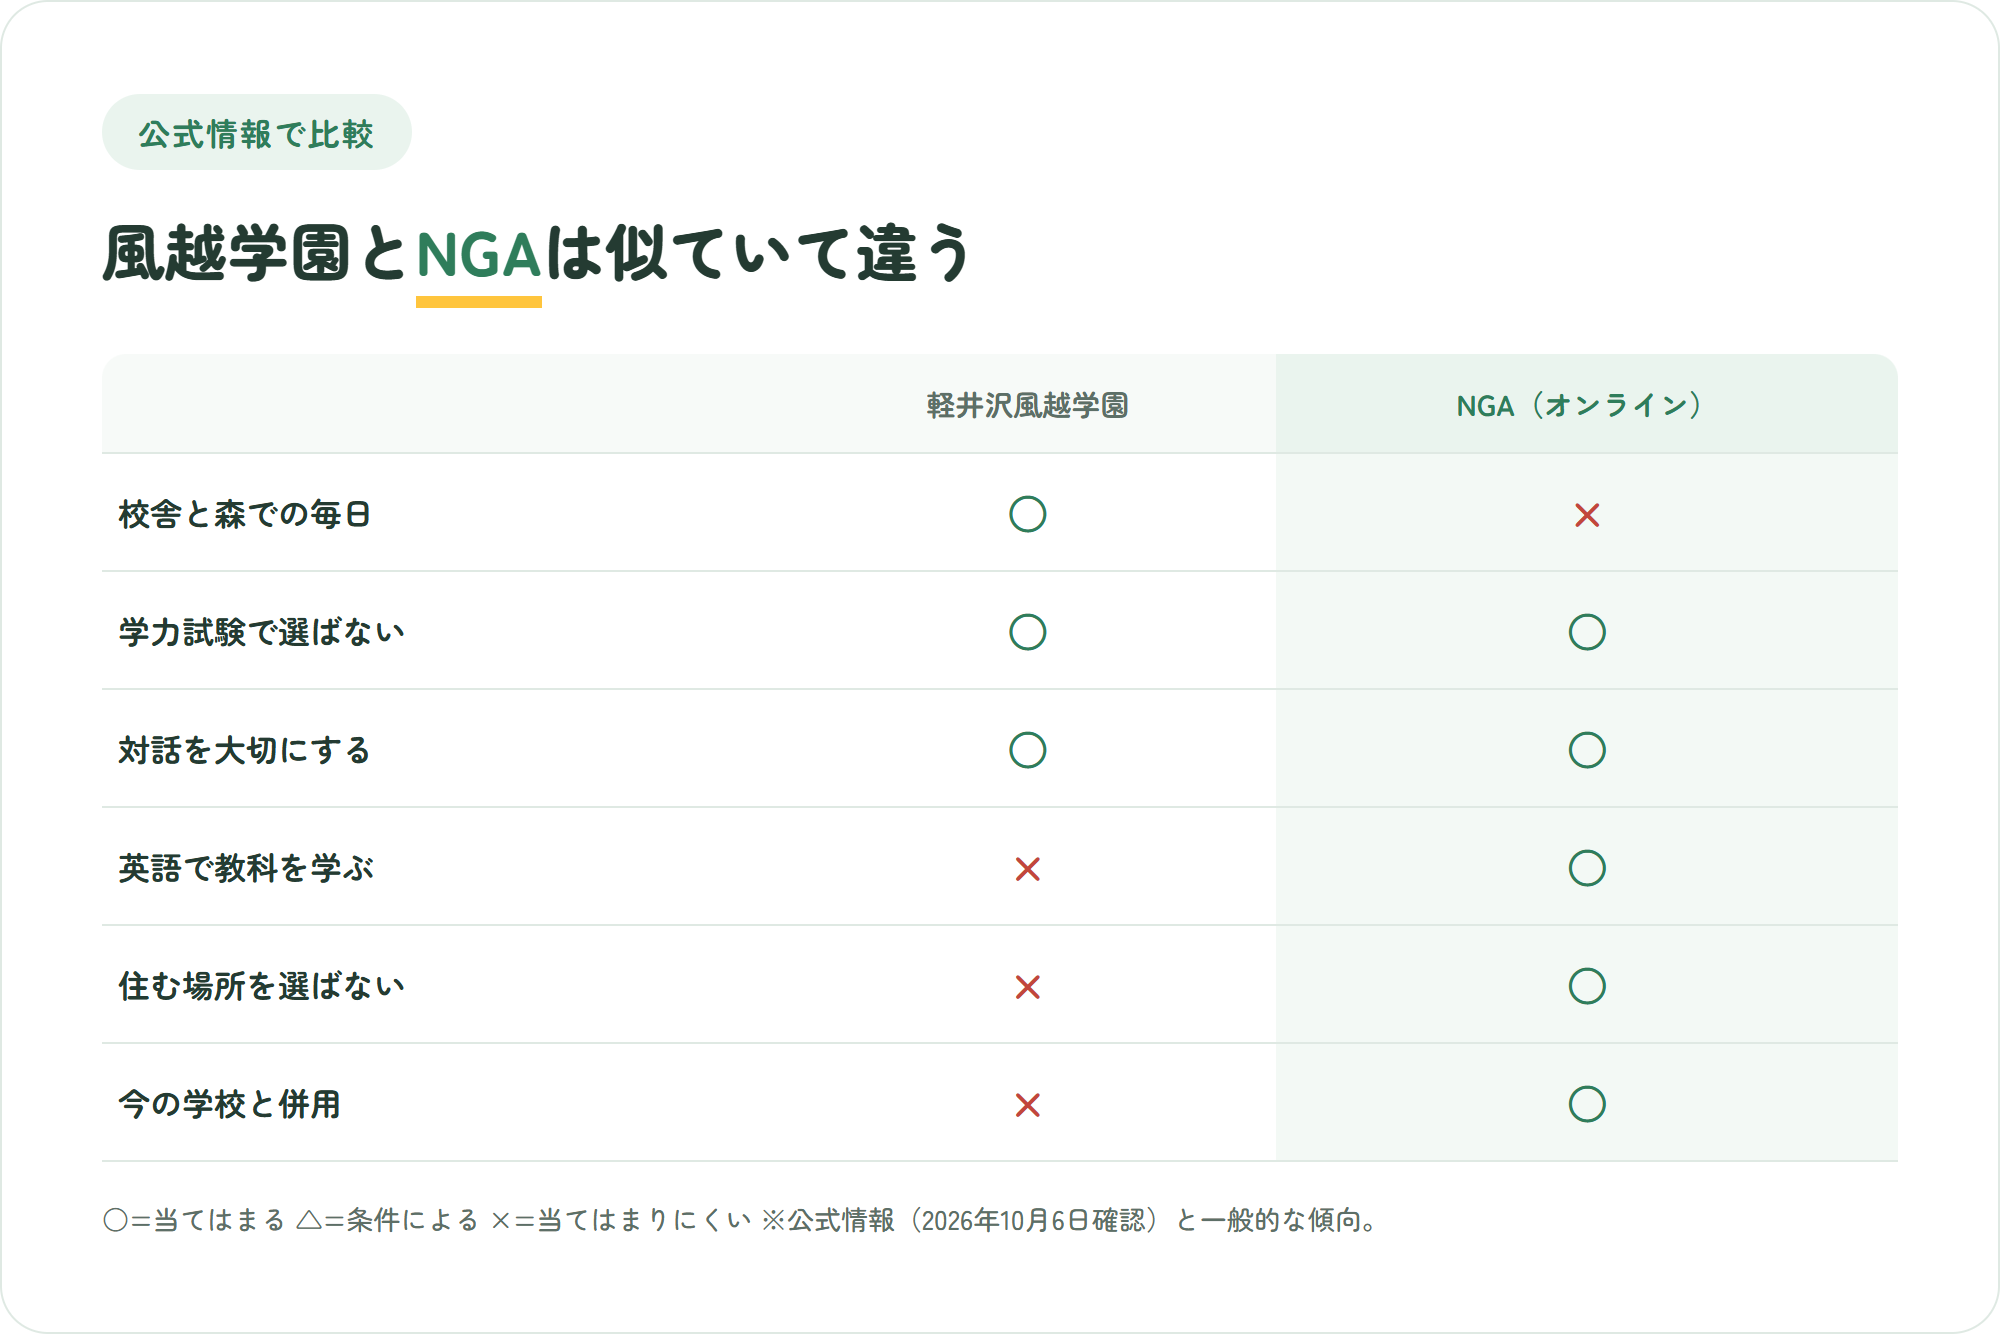Viewport: 2000px width, 1334px height.
Task: Click the row label 校舎と森での毎日
Action: coord(245,514)
